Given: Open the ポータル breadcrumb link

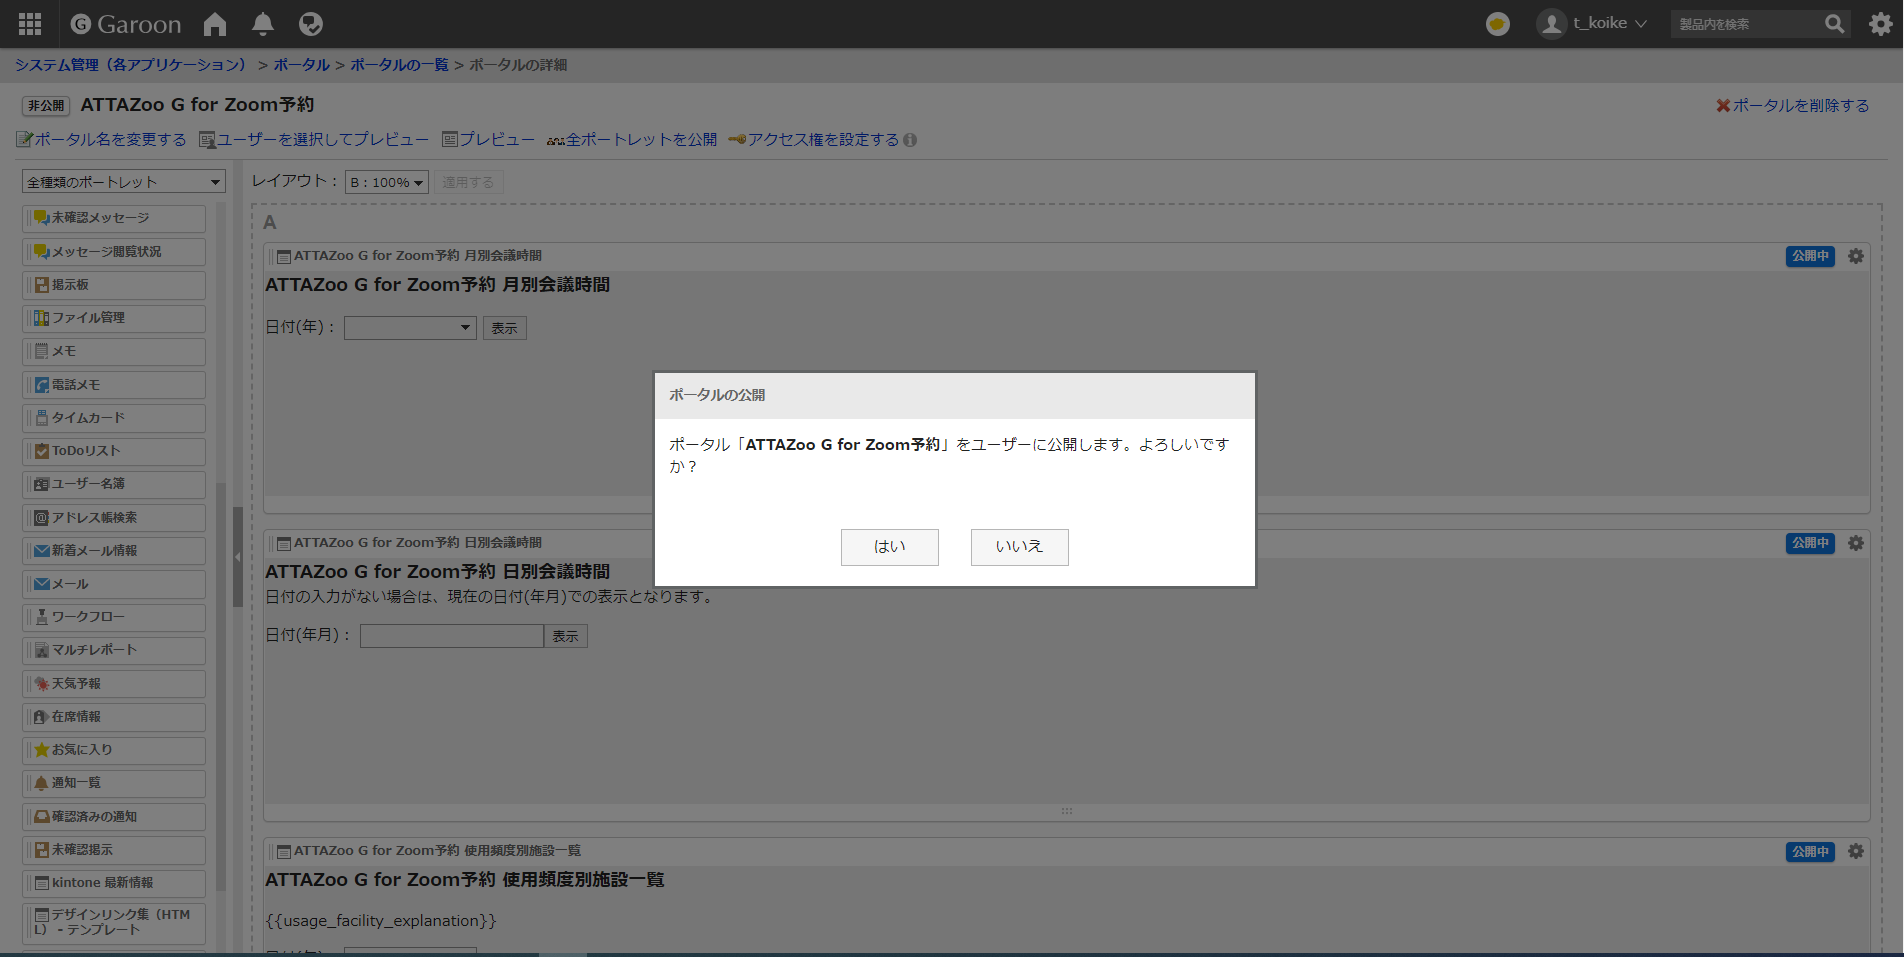Looking at the screenshot, I should [301, 65].
